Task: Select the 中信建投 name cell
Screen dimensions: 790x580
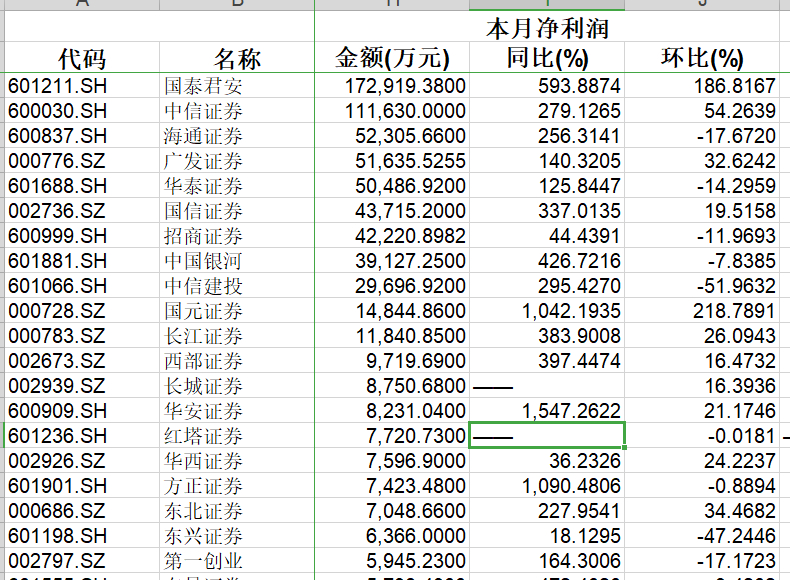Action: tap(237, 286)
